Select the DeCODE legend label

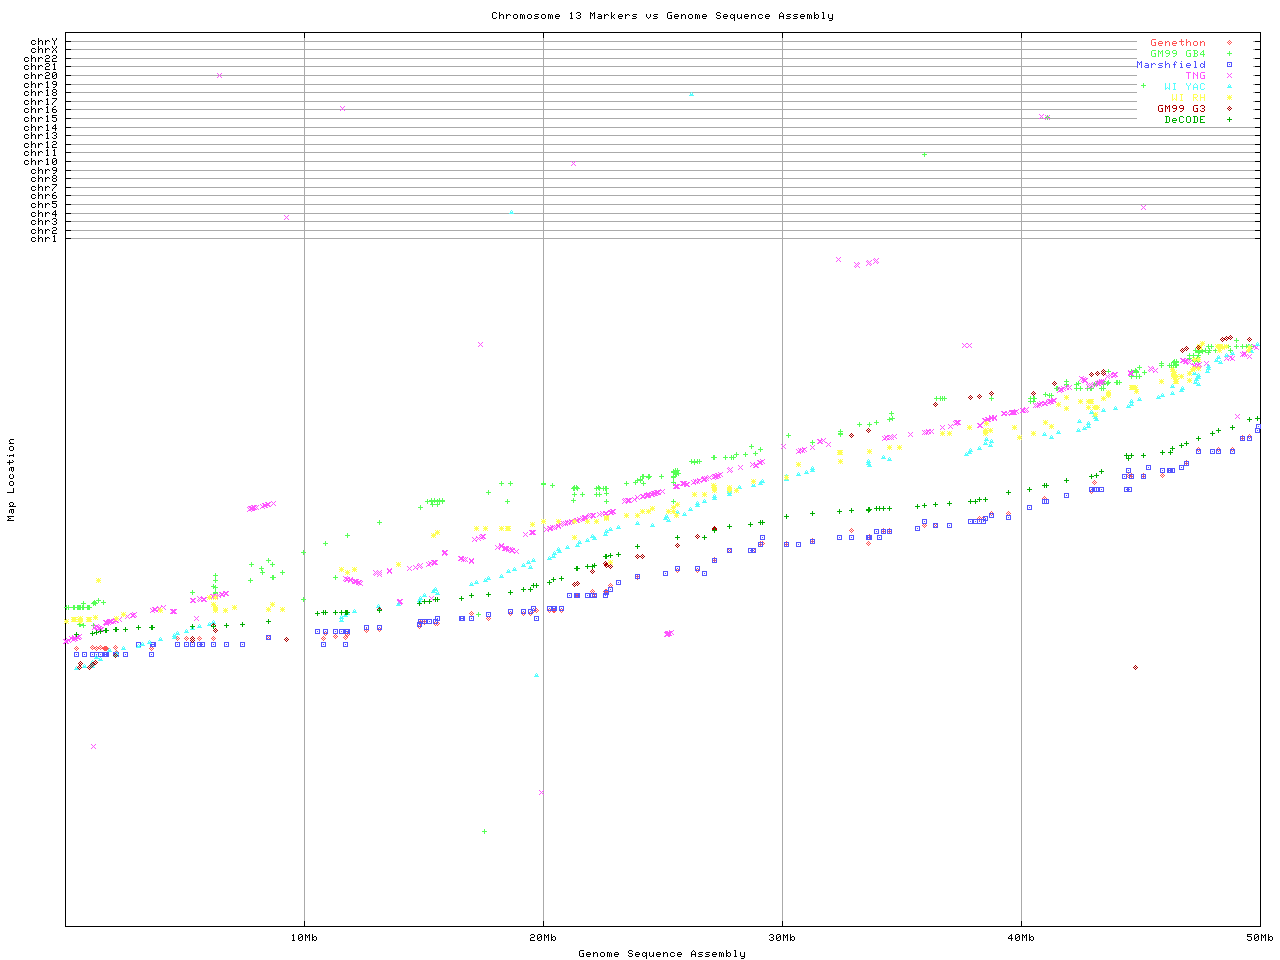1185,120
